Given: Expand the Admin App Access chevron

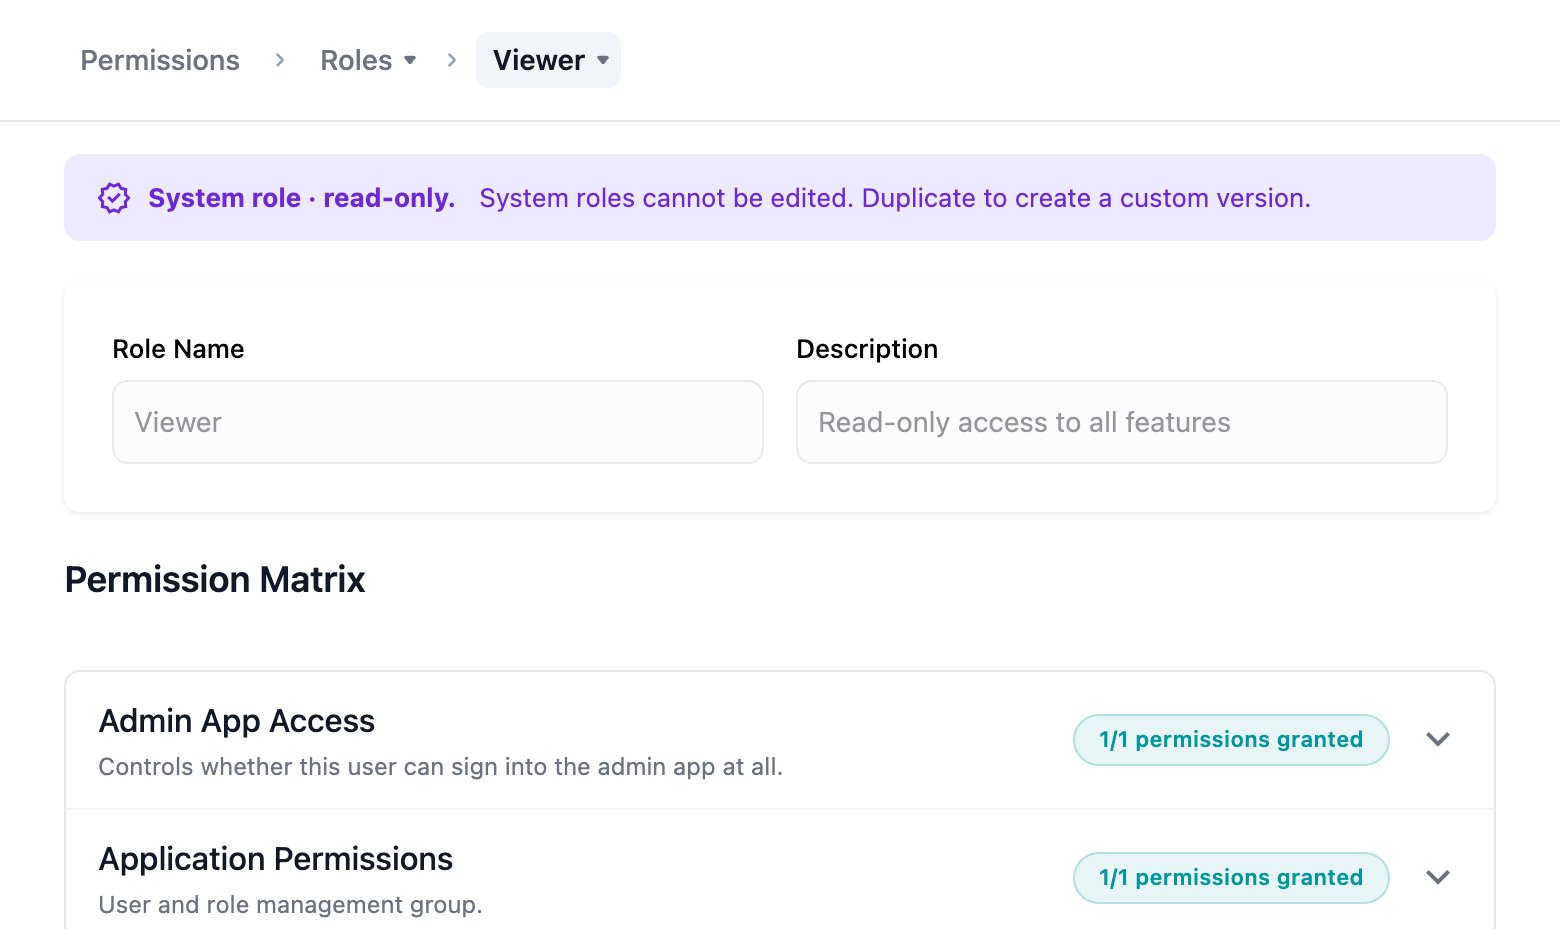Looking at the screenshot, I should click(x=1438, y=740).
